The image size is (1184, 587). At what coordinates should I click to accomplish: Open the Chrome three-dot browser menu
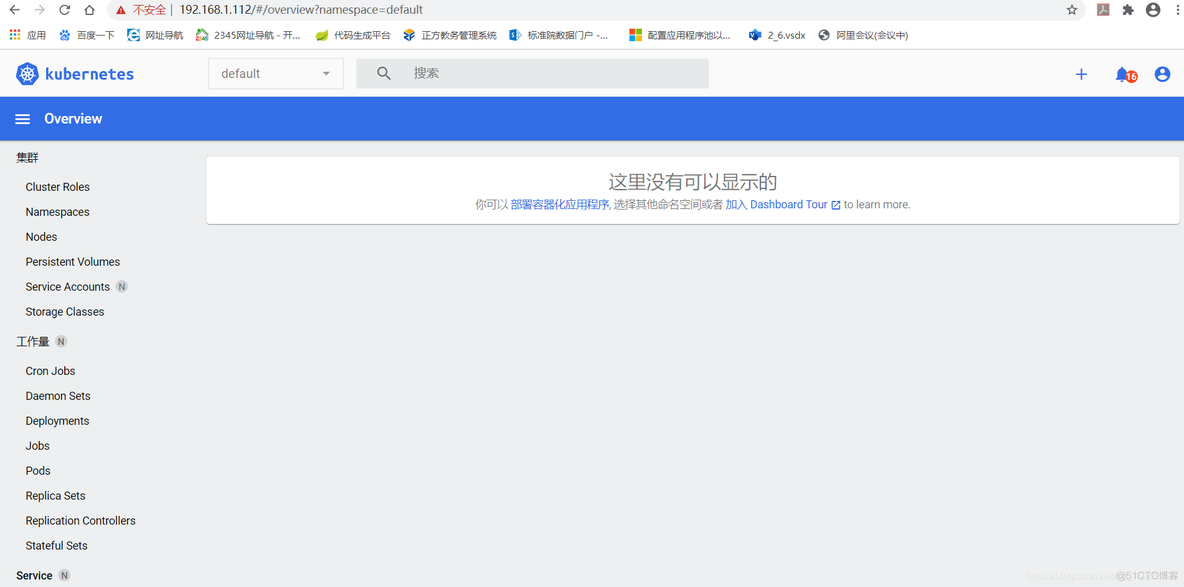click(x=1177, y=10)
